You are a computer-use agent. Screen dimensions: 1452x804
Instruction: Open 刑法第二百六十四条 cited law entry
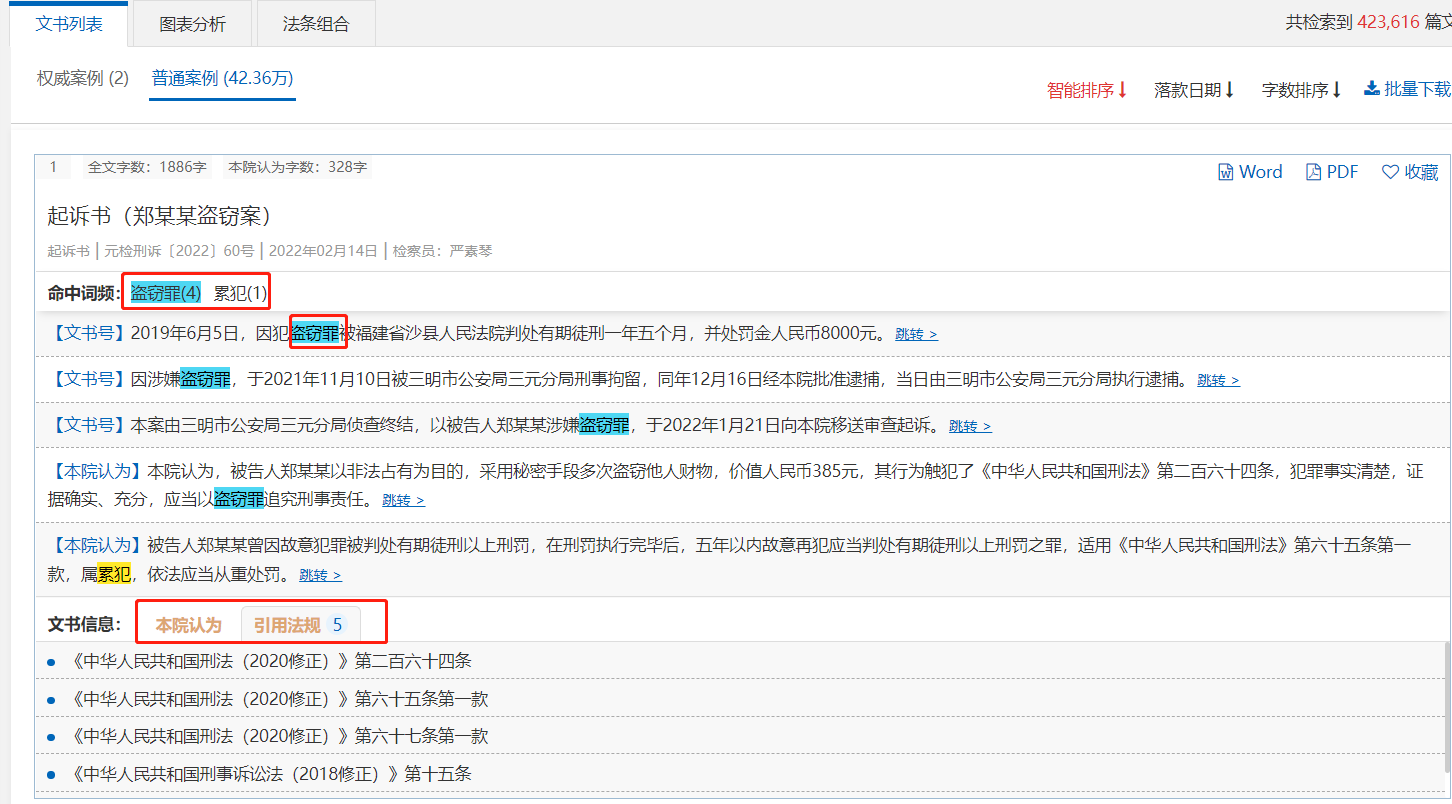point(272,661)
